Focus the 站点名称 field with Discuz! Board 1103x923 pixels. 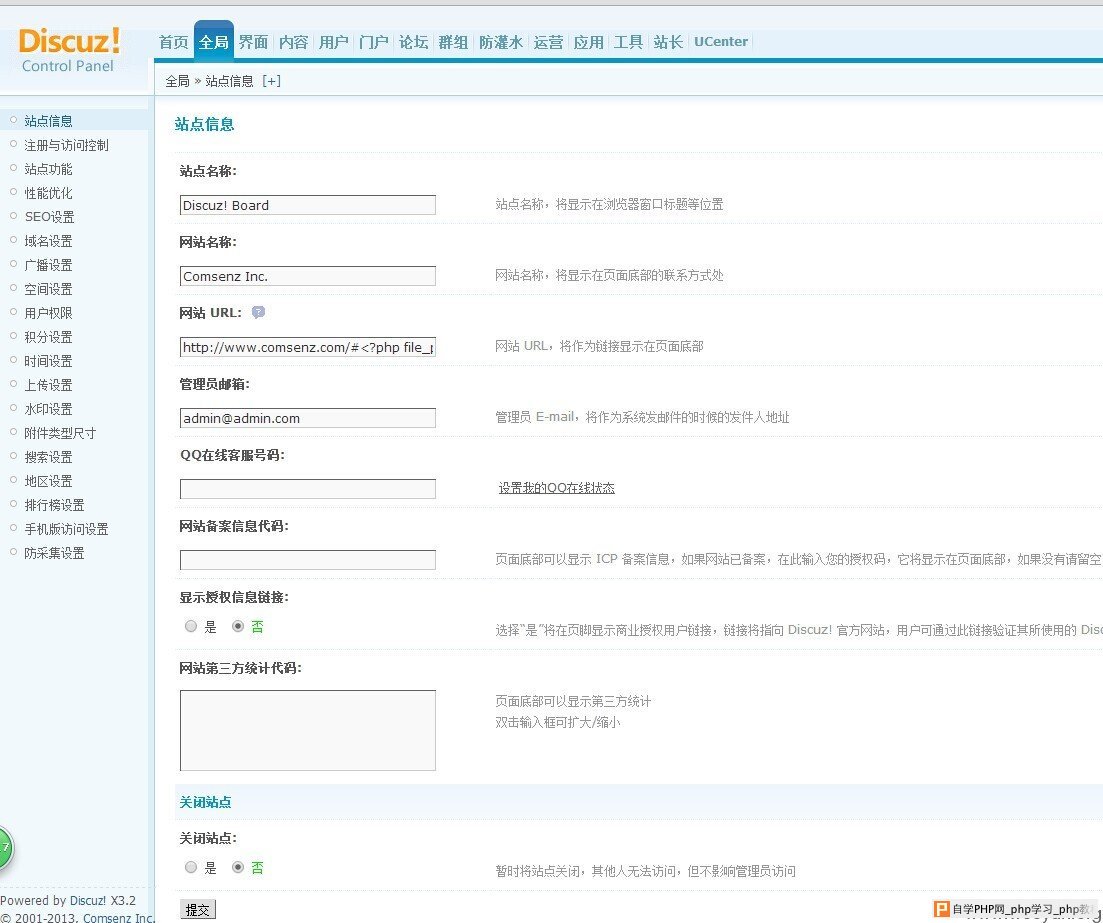click(307, 205)
